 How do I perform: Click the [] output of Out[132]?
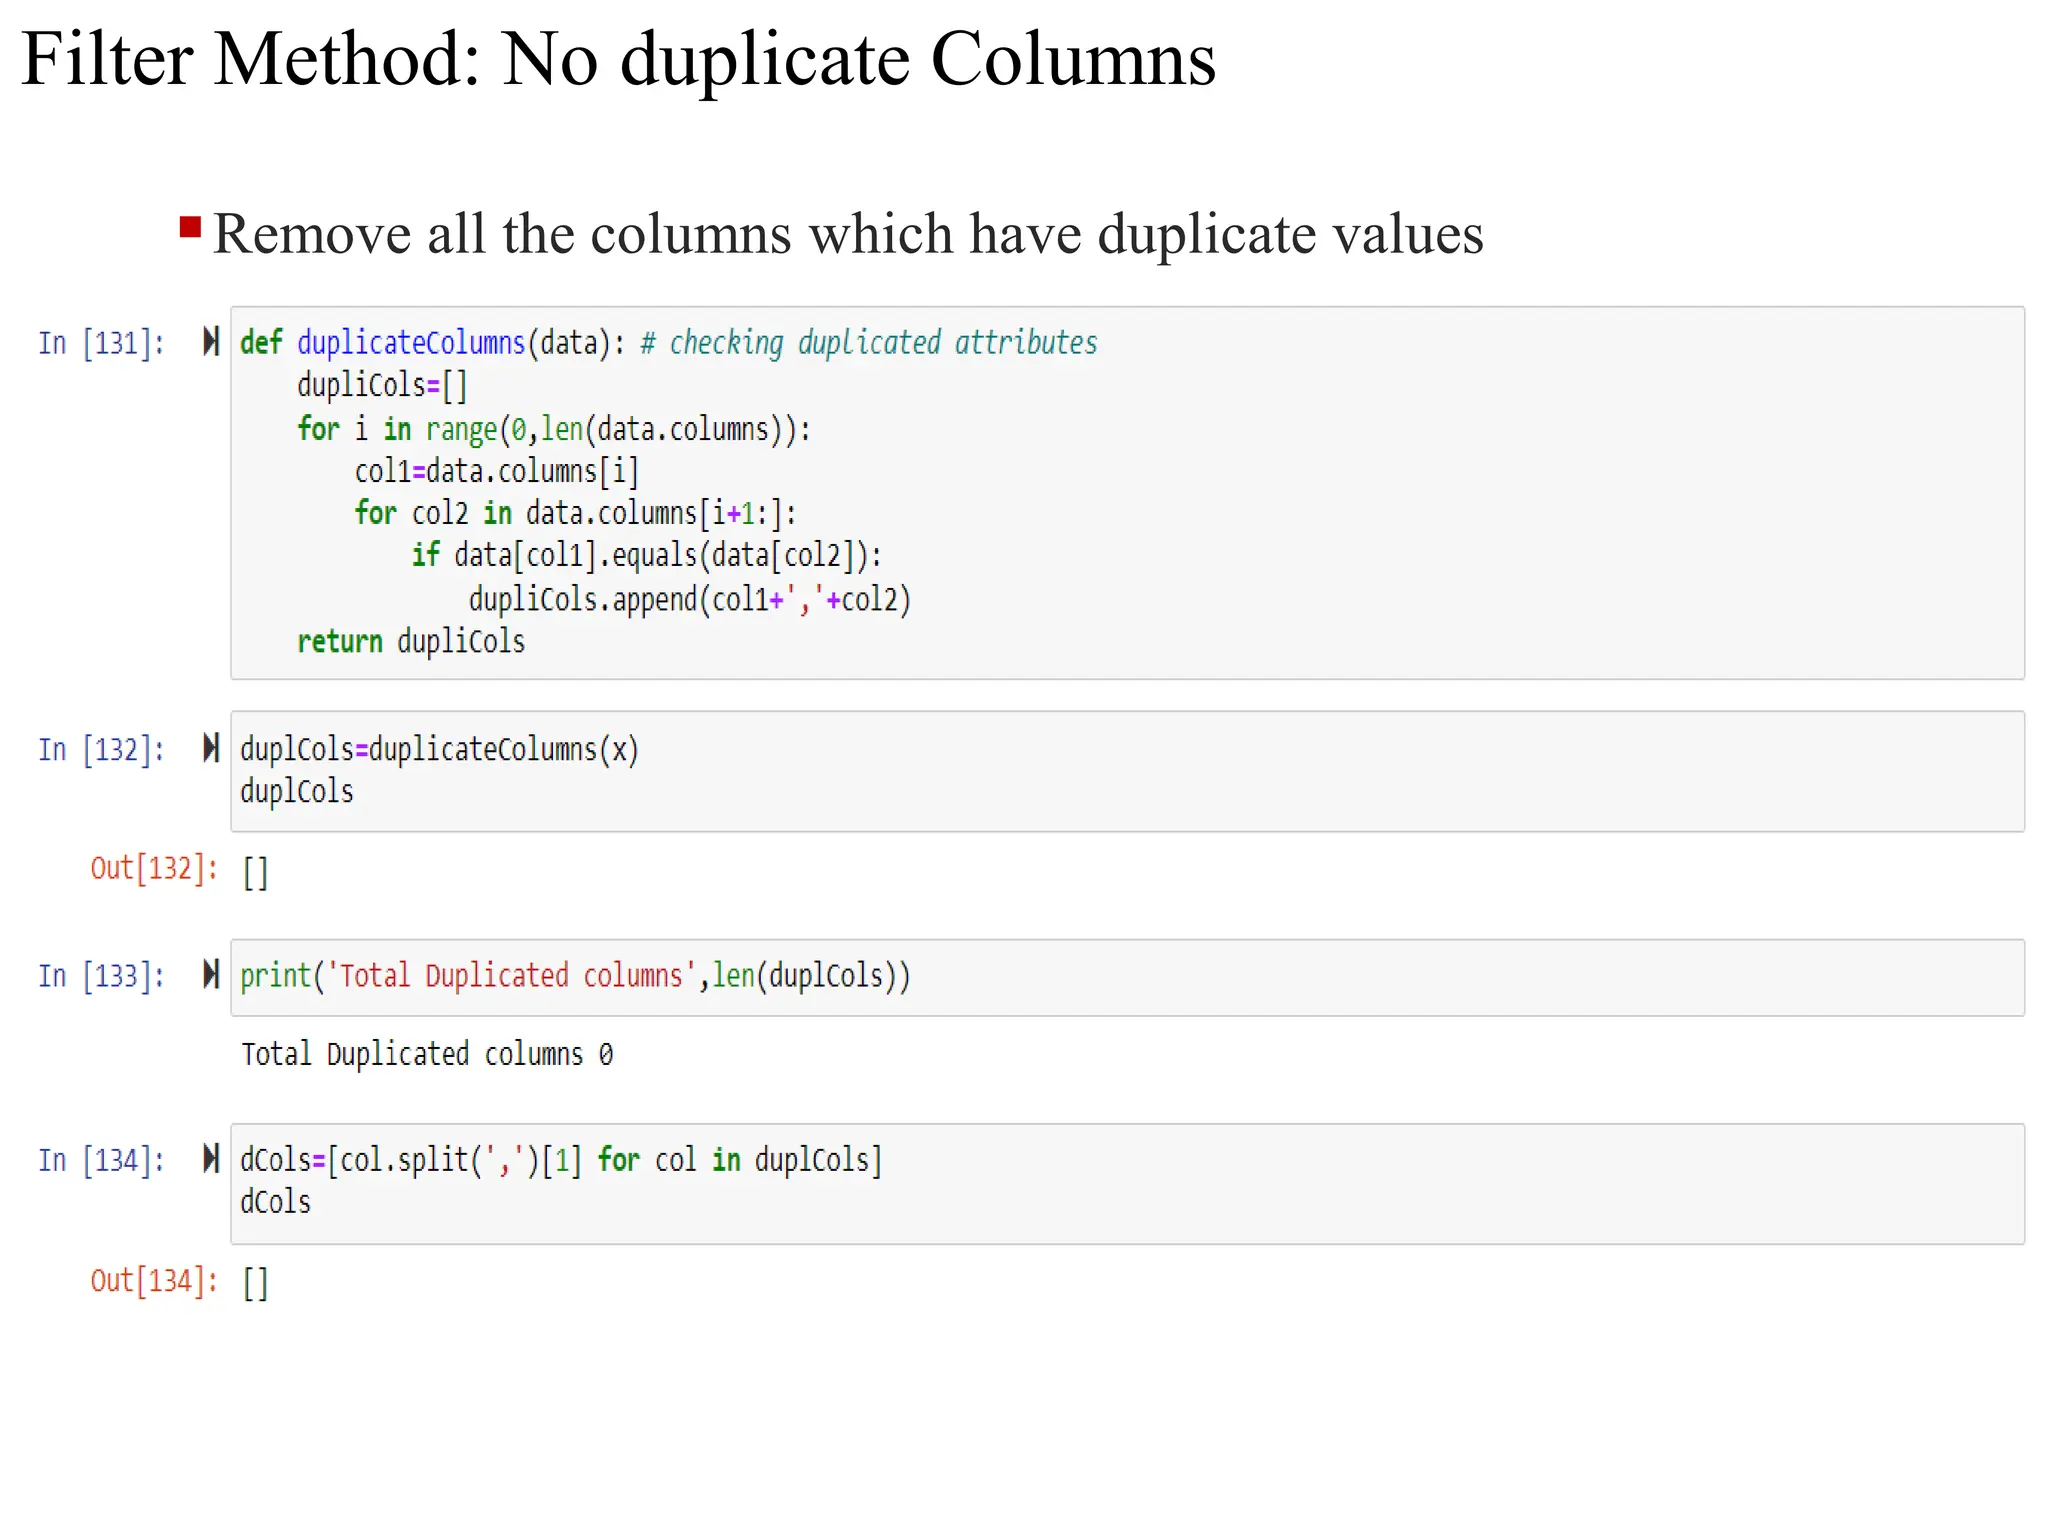(x=255, y=872)
